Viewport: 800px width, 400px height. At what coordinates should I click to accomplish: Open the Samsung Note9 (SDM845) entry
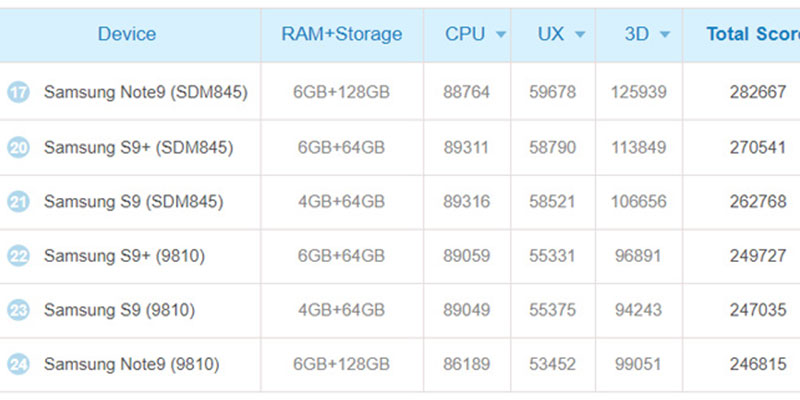click(x=146, y=92)
